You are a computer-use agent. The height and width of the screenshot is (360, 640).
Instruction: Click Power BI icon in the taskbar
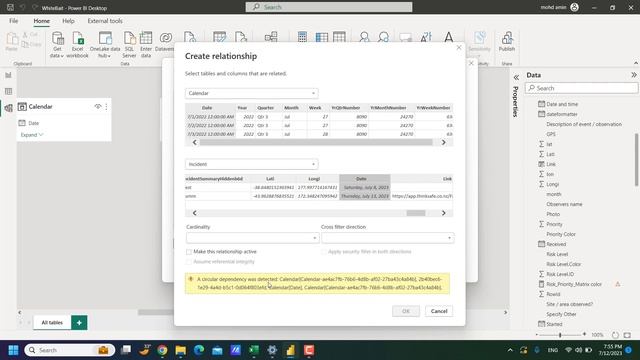290,350
